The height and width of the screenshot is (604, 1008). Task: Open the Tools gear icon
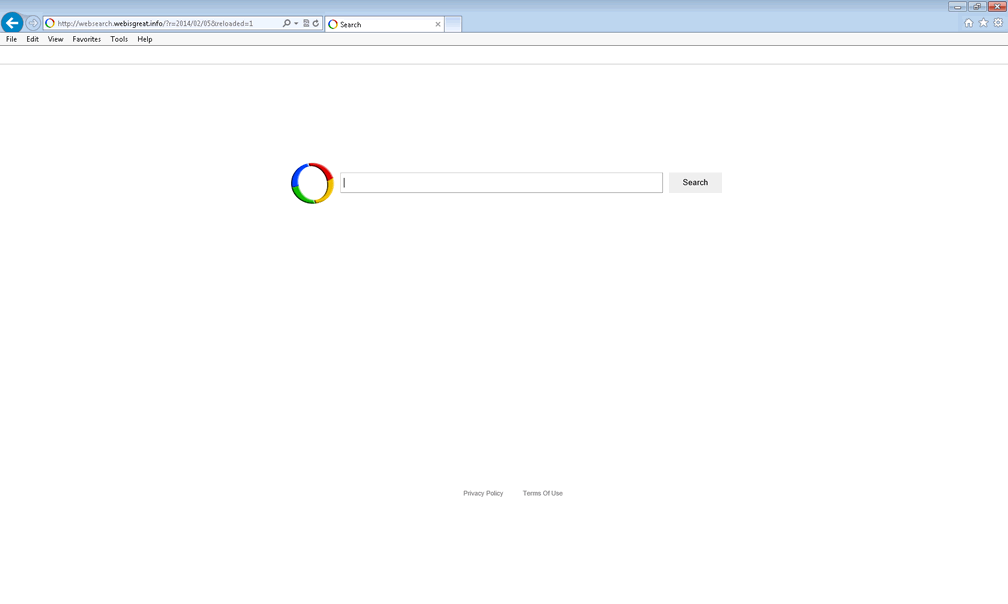[997, 23]
